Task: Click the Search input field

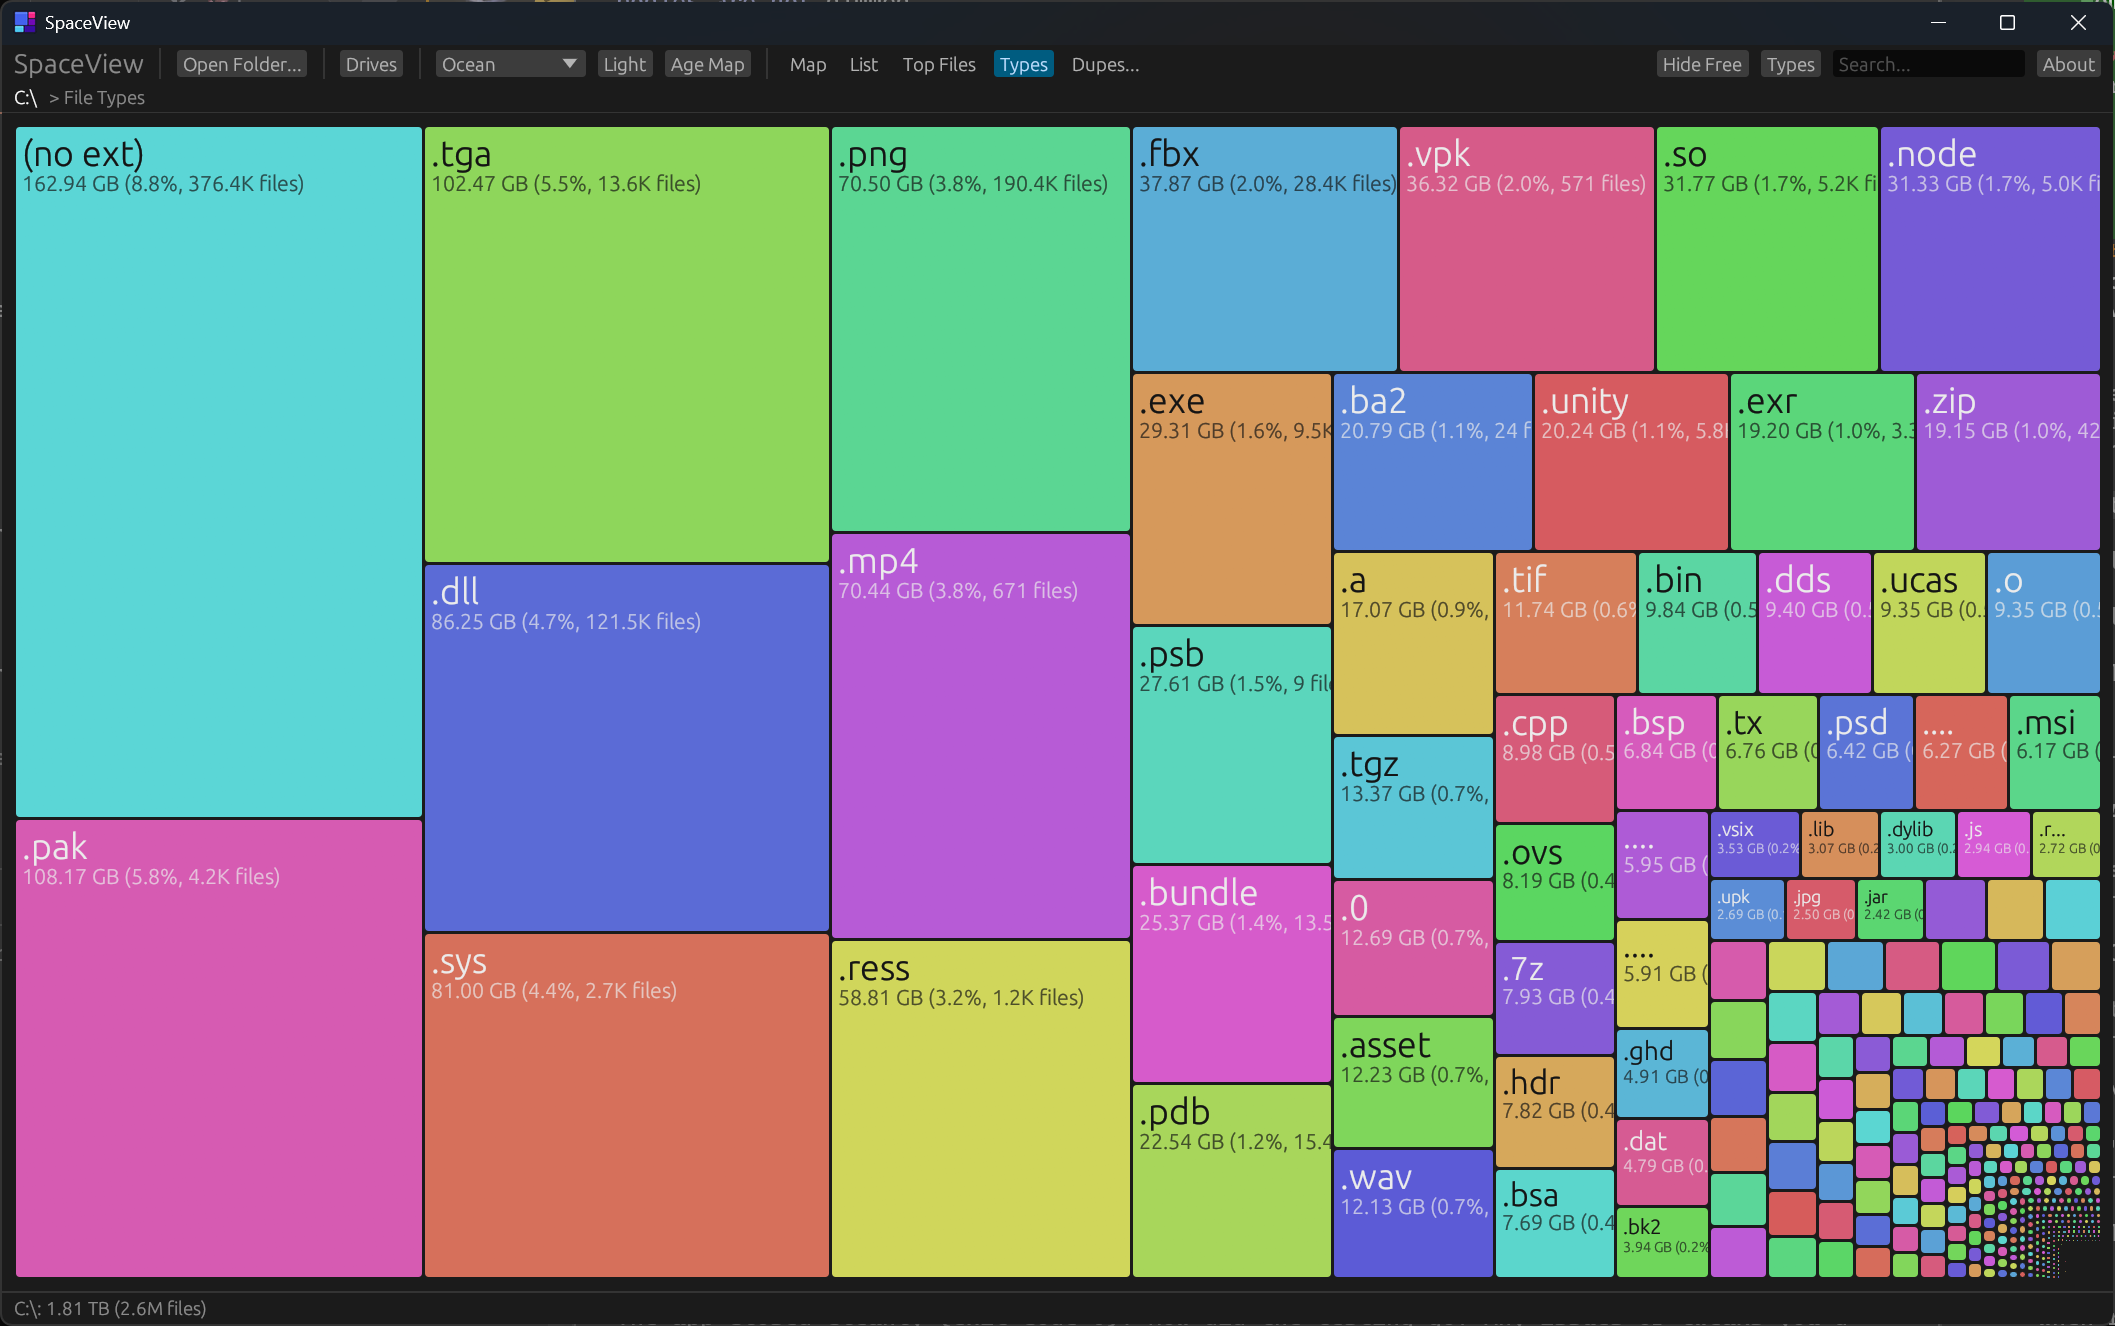Action: [1927, 64]
